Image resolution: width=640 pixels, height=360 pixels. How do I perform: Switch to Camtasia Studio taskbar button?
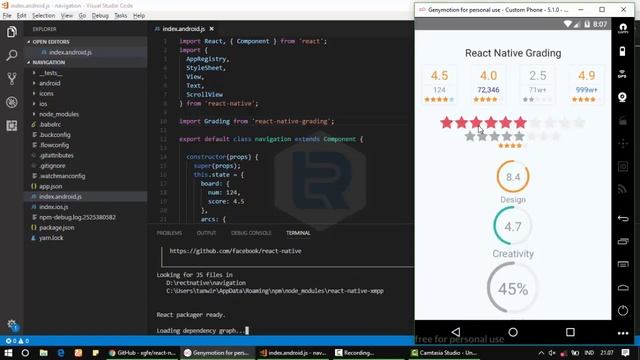[x=443, y=353]
